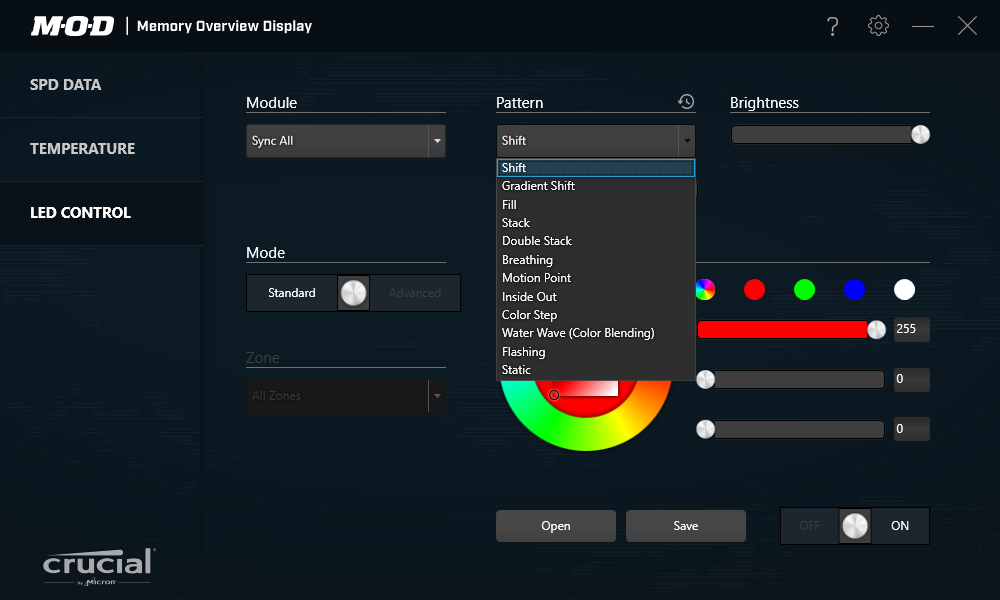Click the help question mark icon
Screen dimensions: 1000x600
tap(832, 27)
